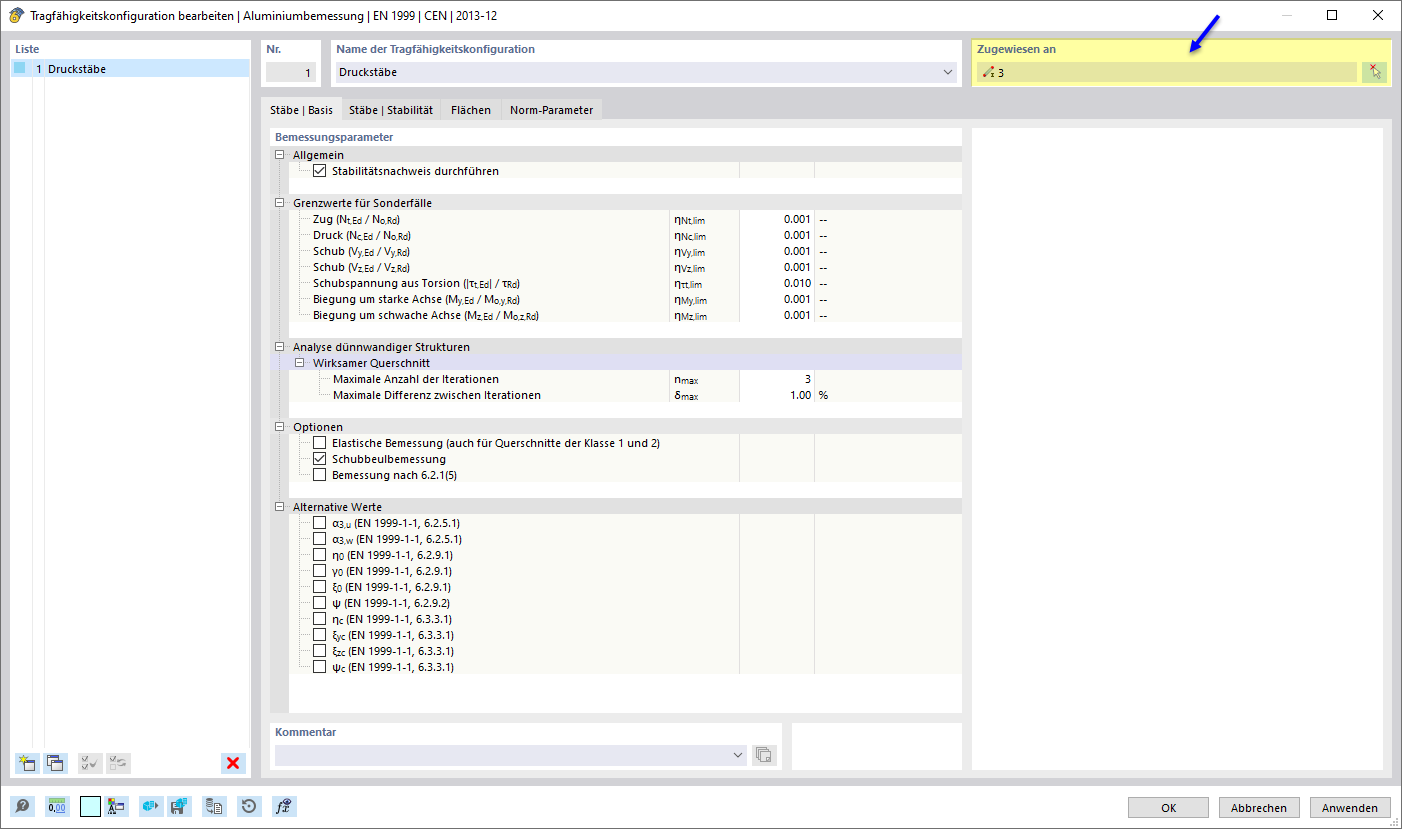Open the help tool

point(22,806)
